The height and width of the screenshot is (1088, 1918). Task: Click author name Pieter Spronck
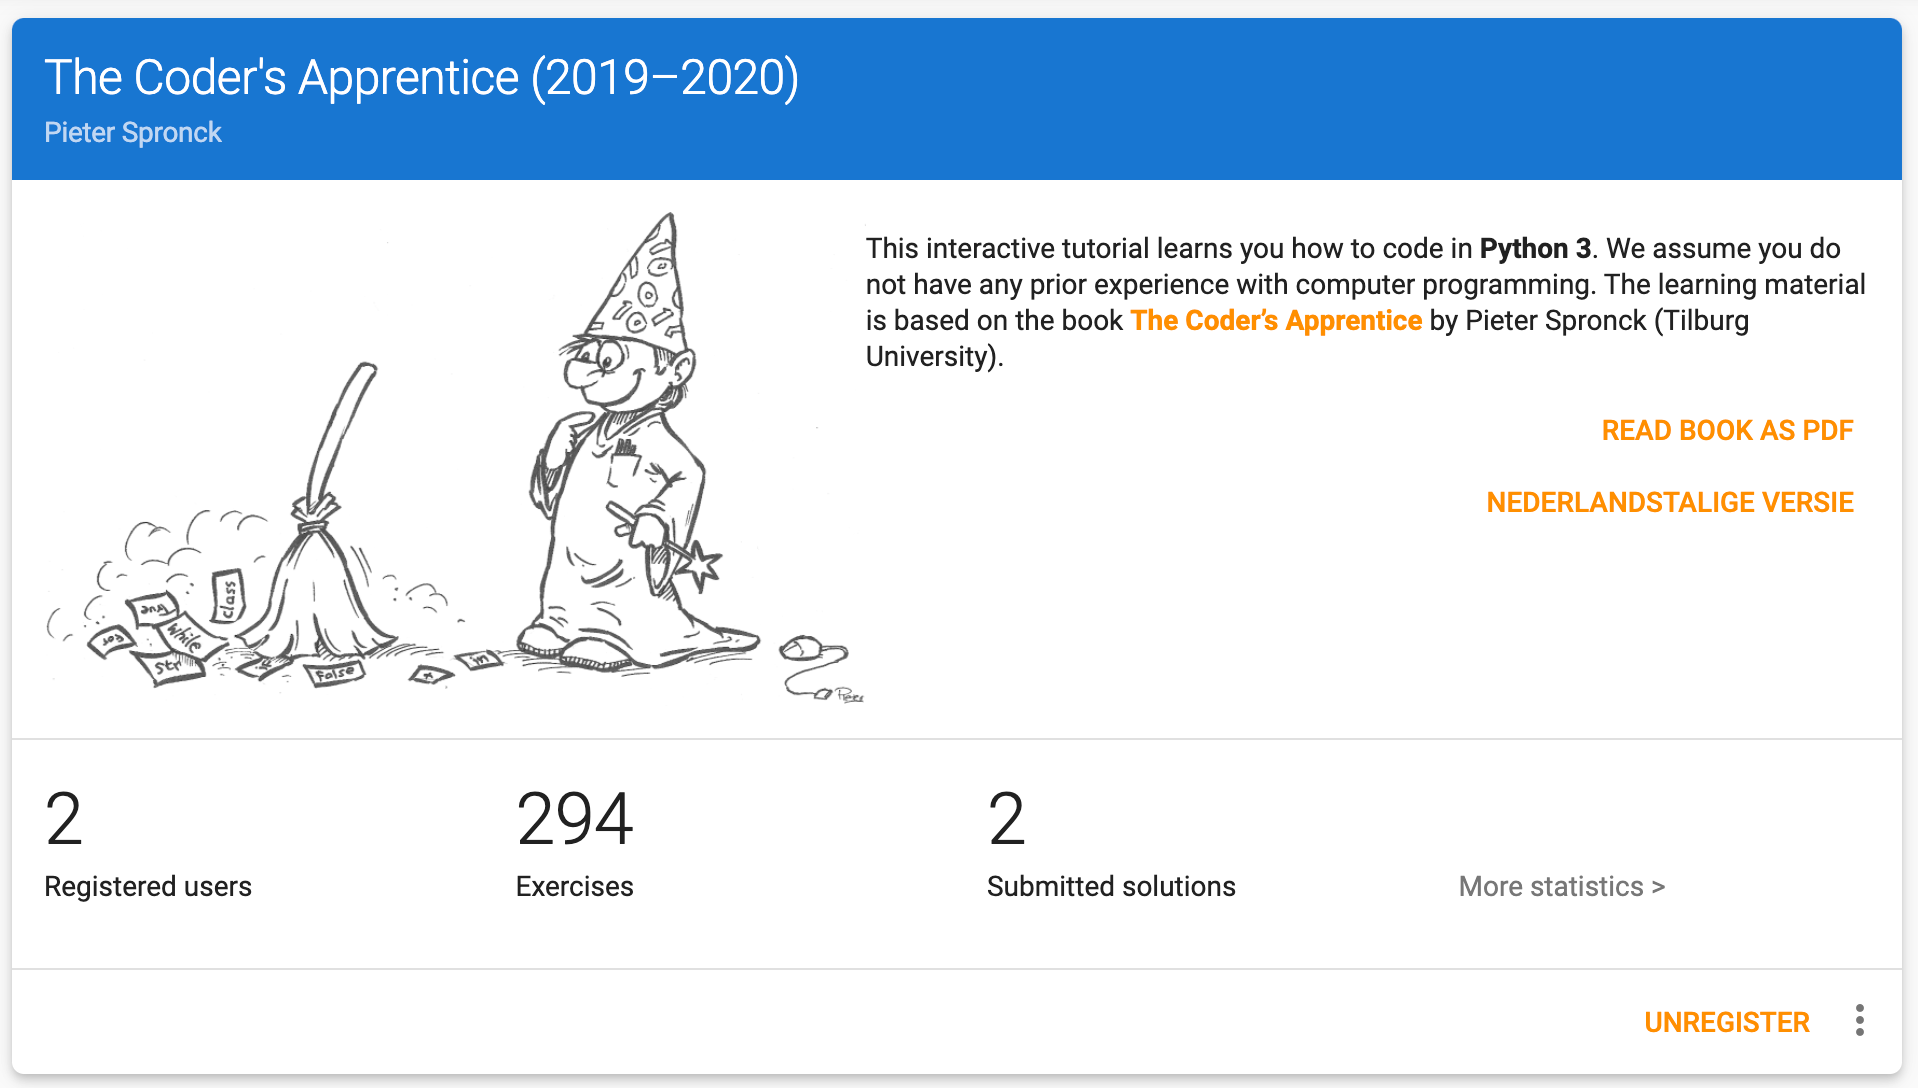click(x=133, y=132)
